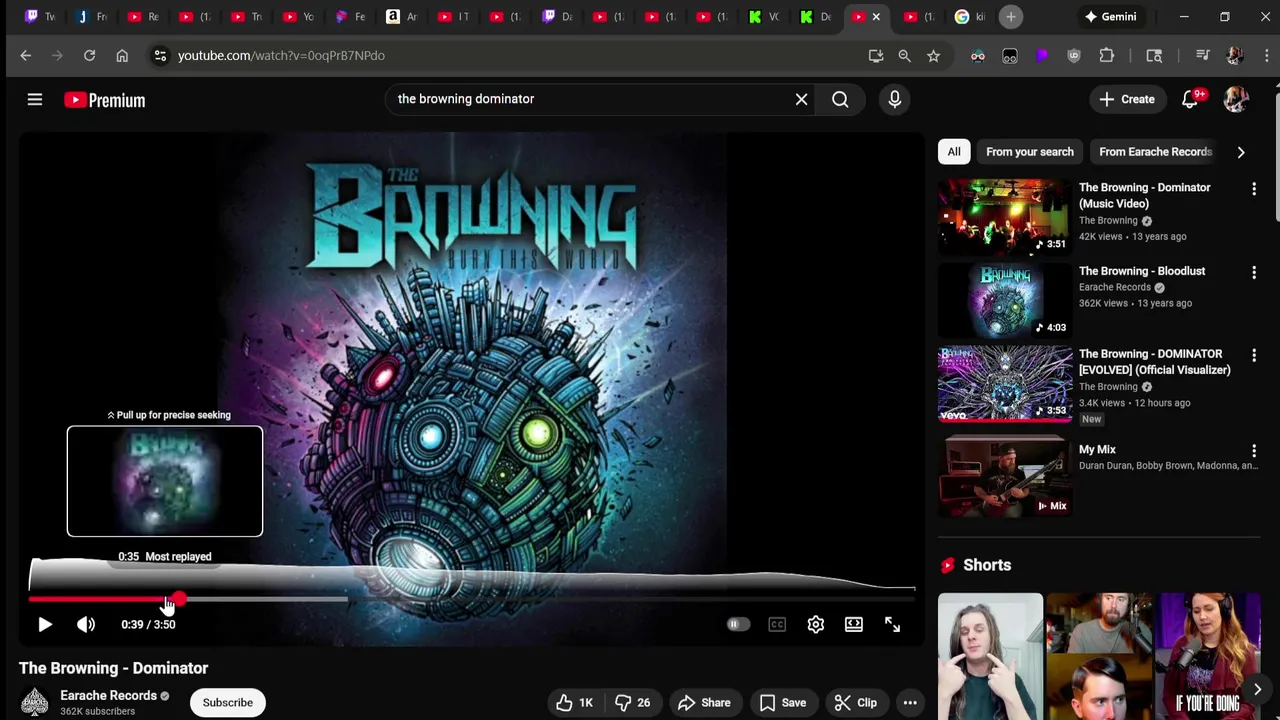
Task: Open the YouTube guide hamburger menu
Action: pos(35,99)
